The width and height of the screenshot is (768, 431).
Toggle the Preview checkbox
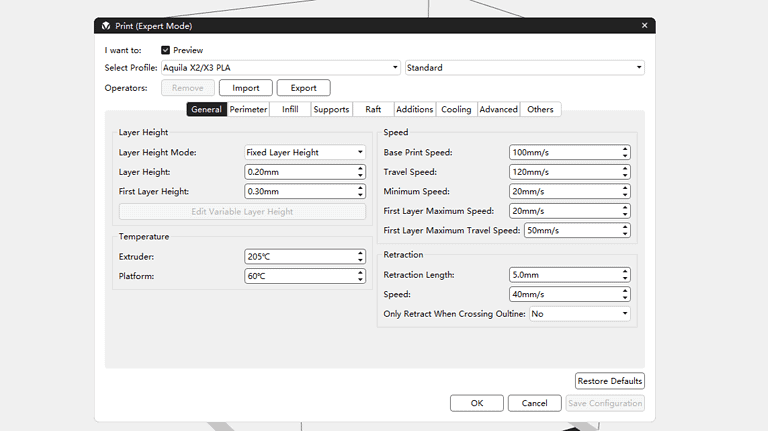[x=165, y=49]
